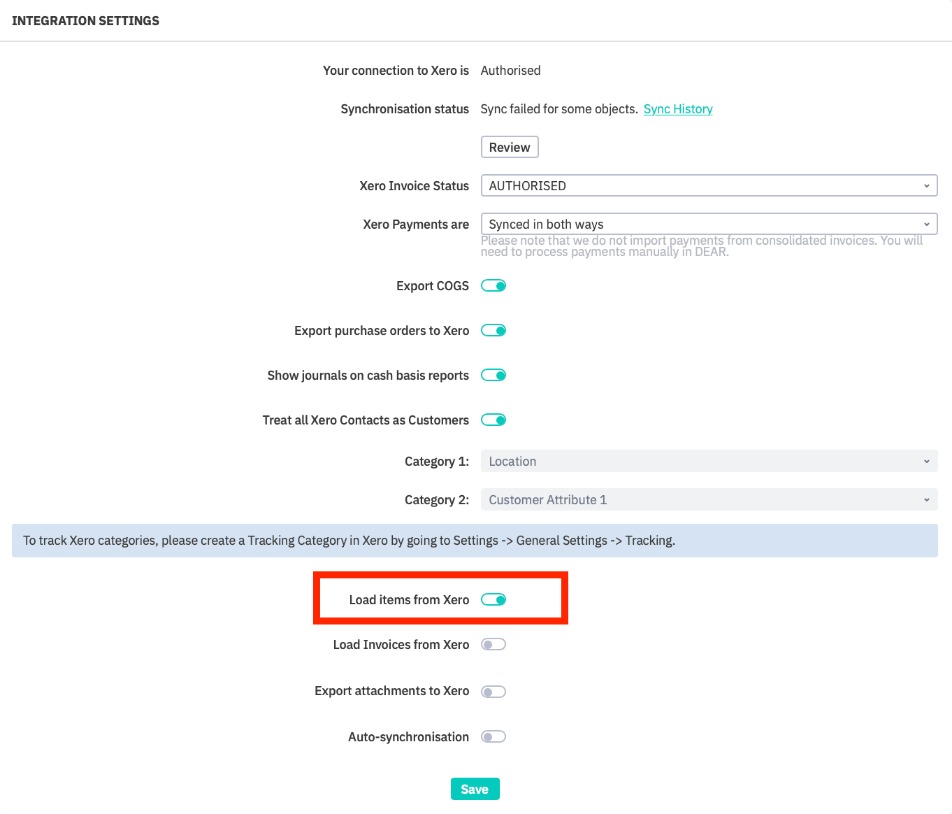
Task: Enable Load Invoices from Xero
Action: [493, 645]
